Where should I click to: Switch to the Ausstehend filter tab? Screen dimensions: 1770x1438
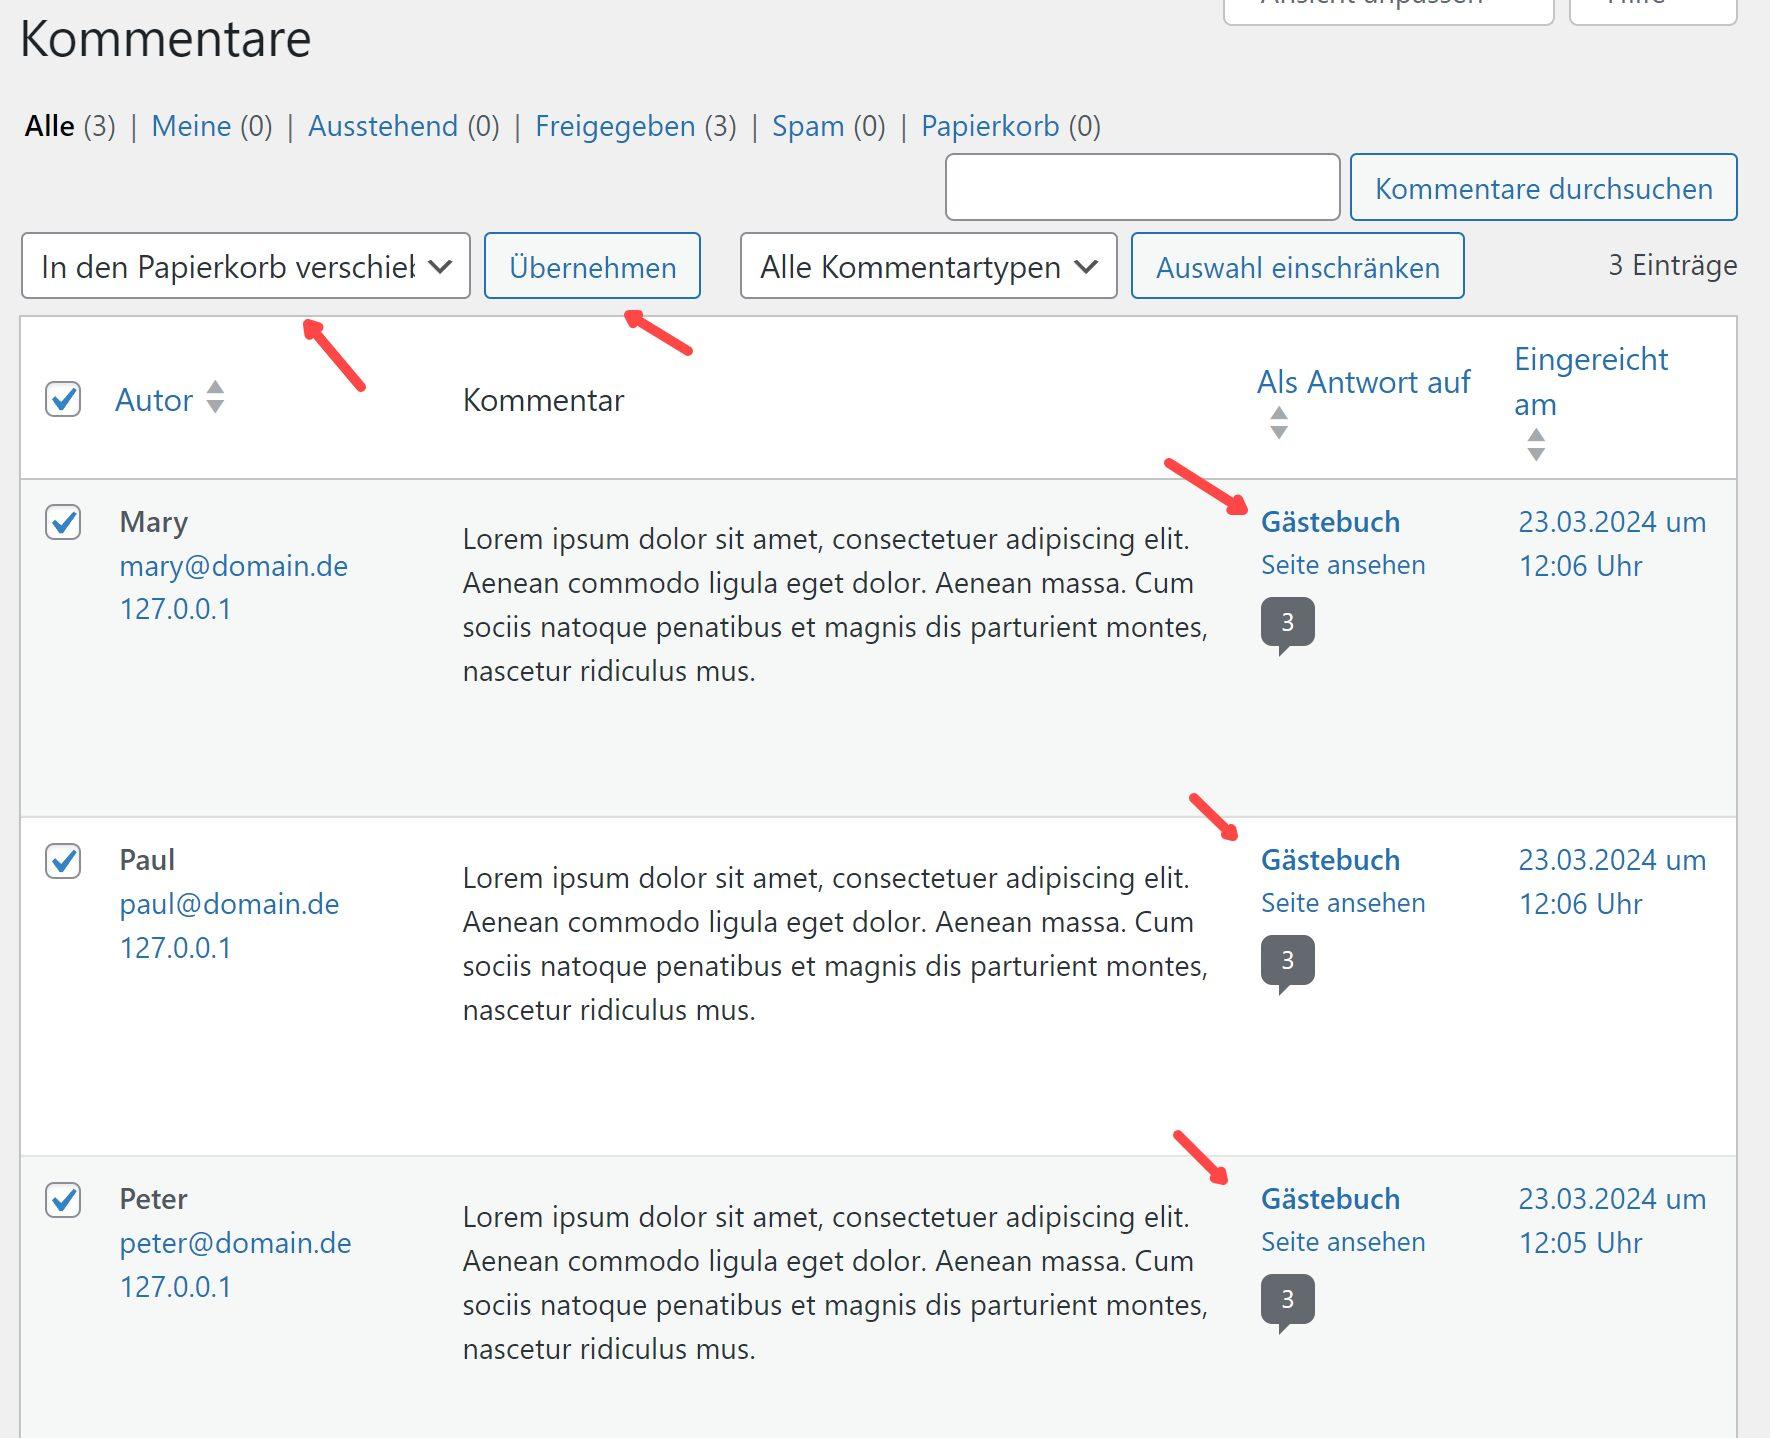(383, 127)
